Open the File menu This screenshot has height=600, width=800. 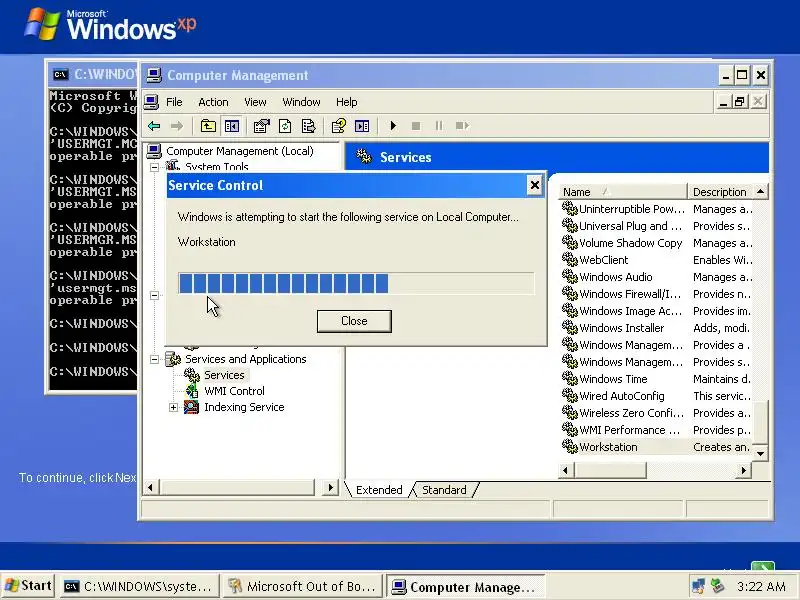pos(174,102)
